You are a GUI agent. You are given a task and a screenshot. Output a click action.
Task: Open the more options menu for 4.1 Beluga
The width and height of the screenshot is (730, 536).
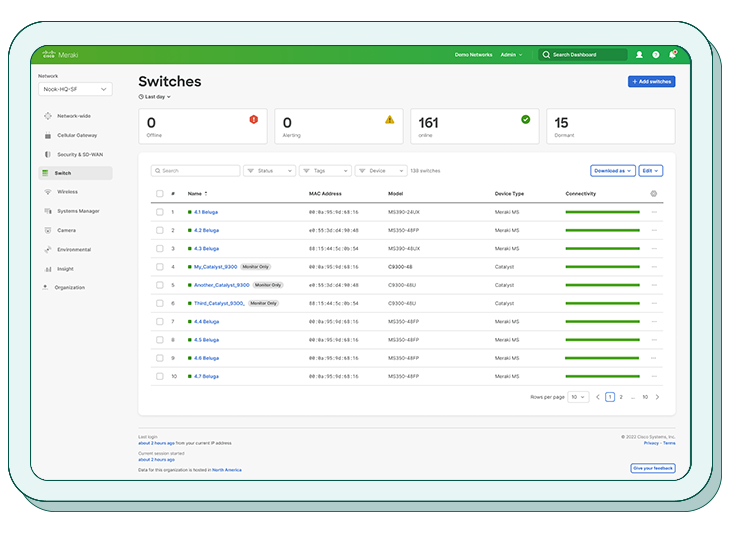tap(654, 212)
